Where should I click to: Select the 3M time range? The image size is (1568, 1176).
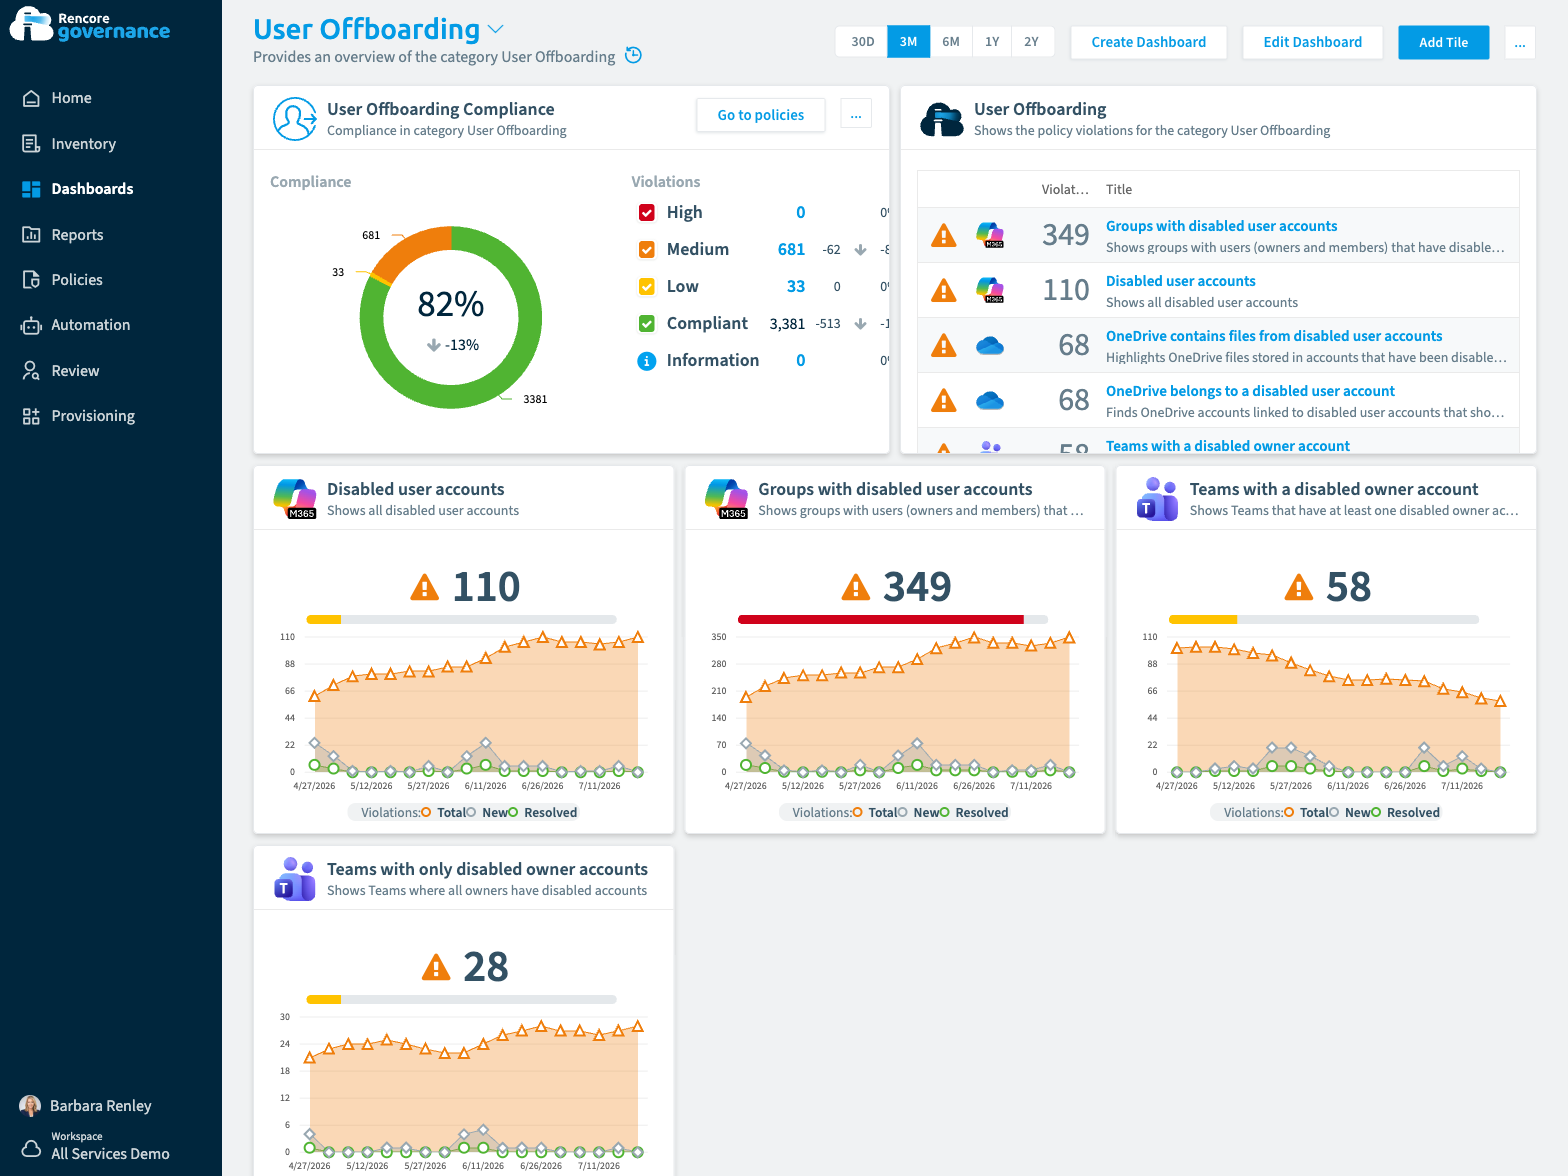(x=908, y=42)
